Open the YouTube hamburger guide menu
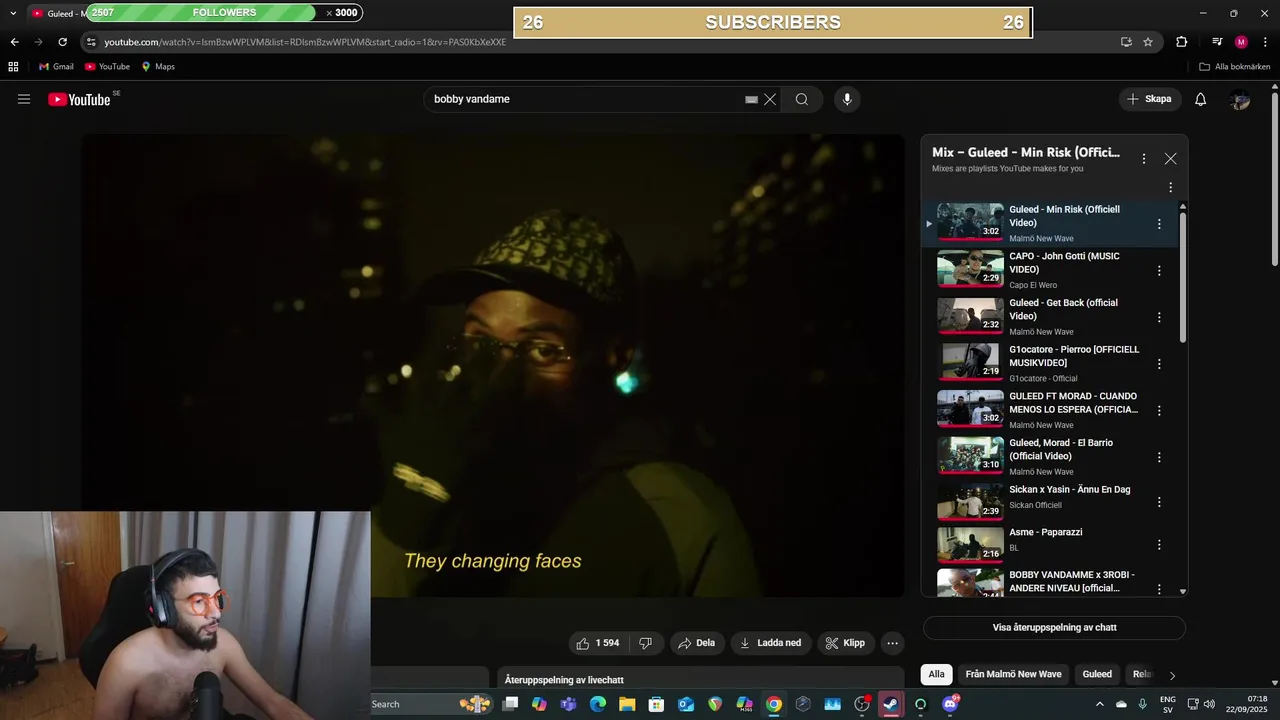This screenshot has height=720, width=1280. click(24, 99)
